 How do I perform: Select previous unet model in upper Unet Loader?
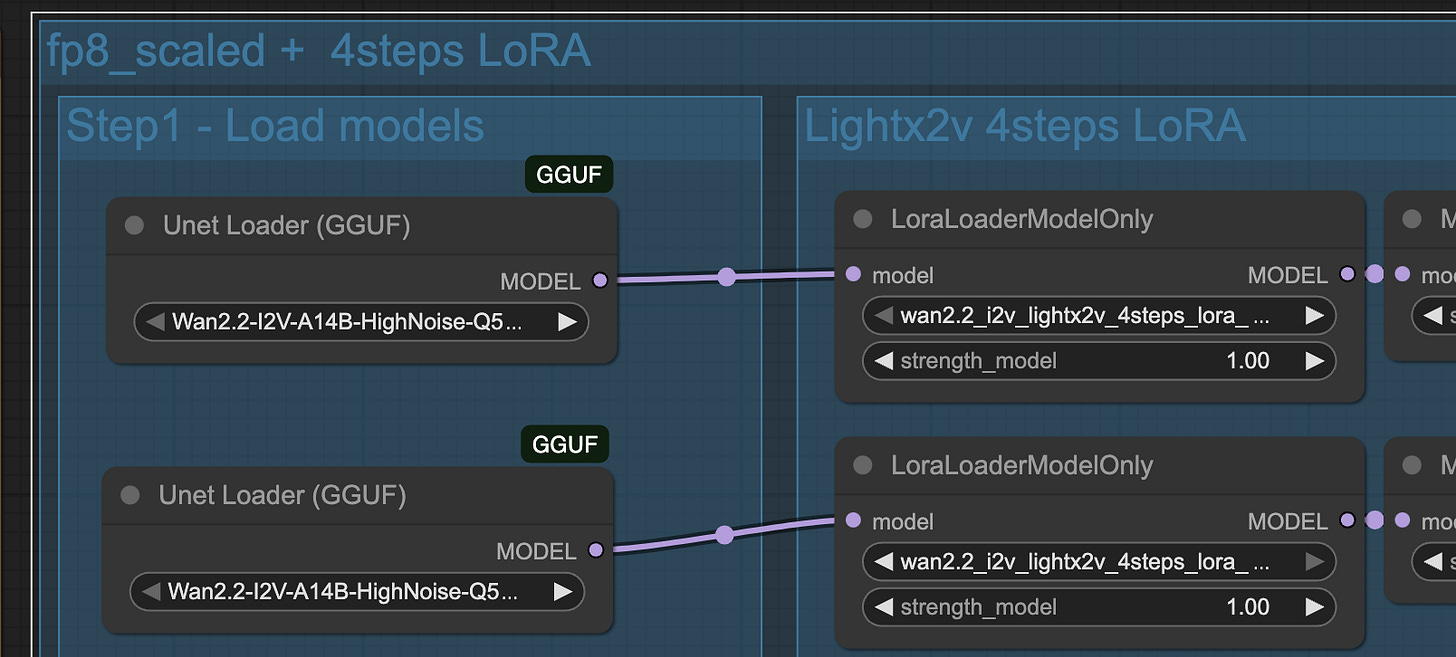pos(154,322)
